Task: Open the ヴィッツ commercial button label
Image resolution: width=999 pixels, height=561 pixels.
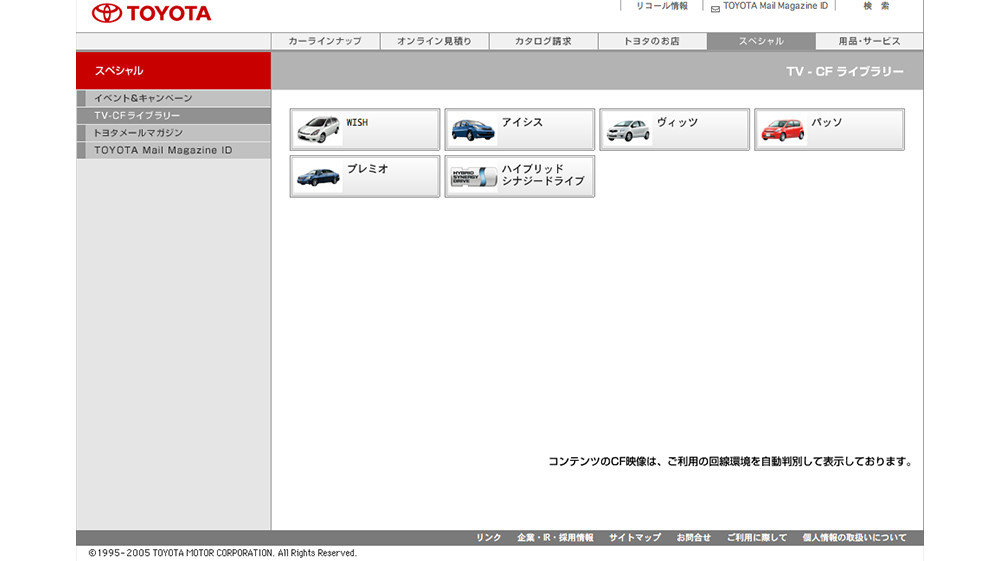Action: [x=677, y=122]
